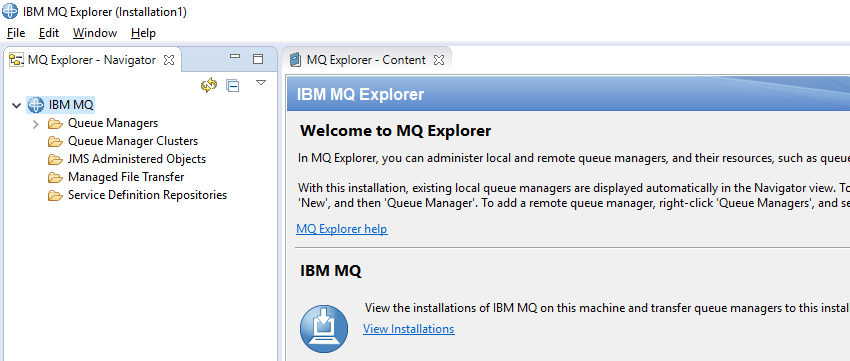The height and width of the screenshot is (361, 850).
Task: Expand the Queue Managers folder
Action: (36, 124)
